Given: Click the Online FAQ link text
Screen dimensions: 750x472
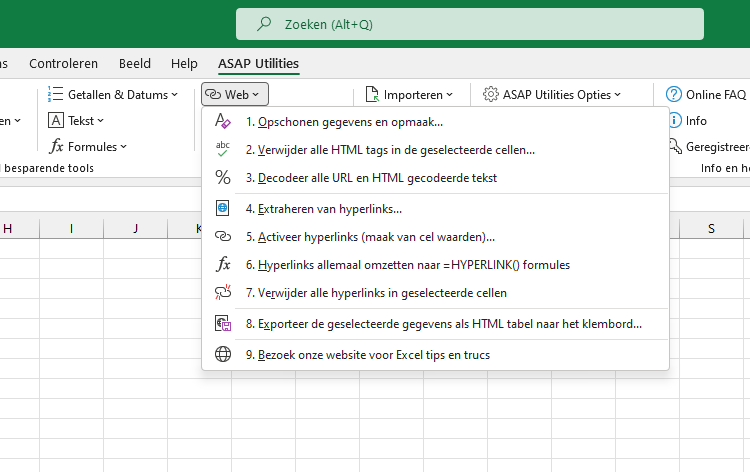Looking at the screenshot, I should [x=716, y=95].
